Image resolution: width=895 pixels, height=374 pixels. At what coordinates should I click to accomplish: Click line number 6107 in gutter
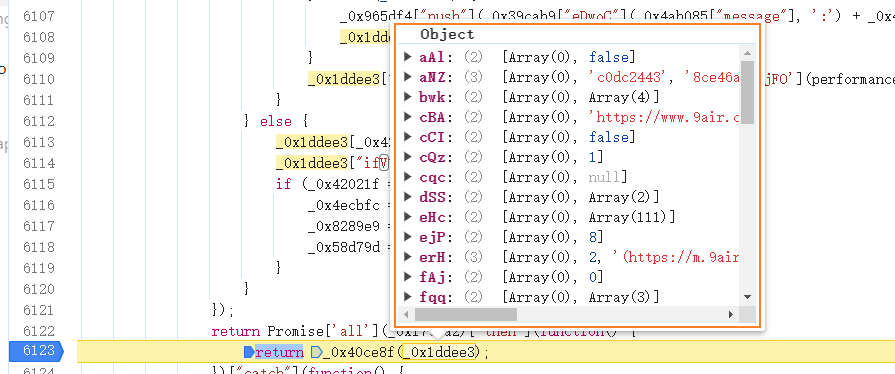39,16
